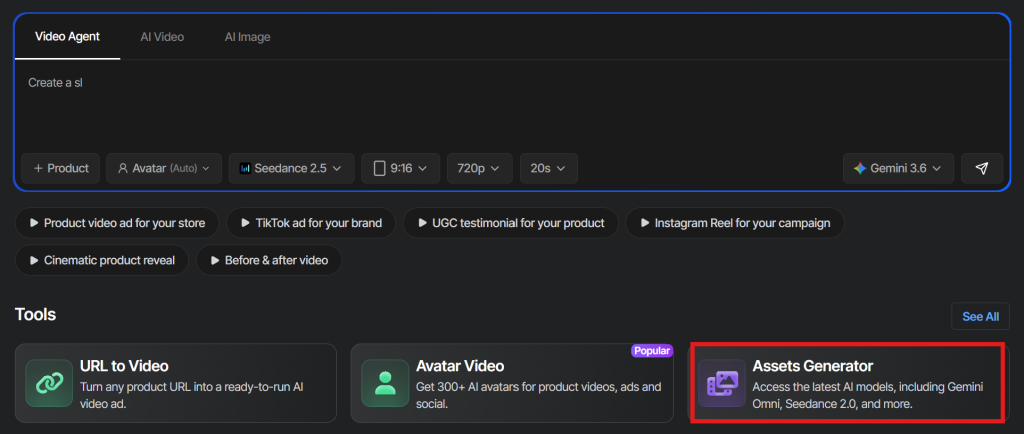The width and height of the screenshot is (1024, 434).
Task: Click play icon on Product video ad chip
Action: [x=34, y=223]
